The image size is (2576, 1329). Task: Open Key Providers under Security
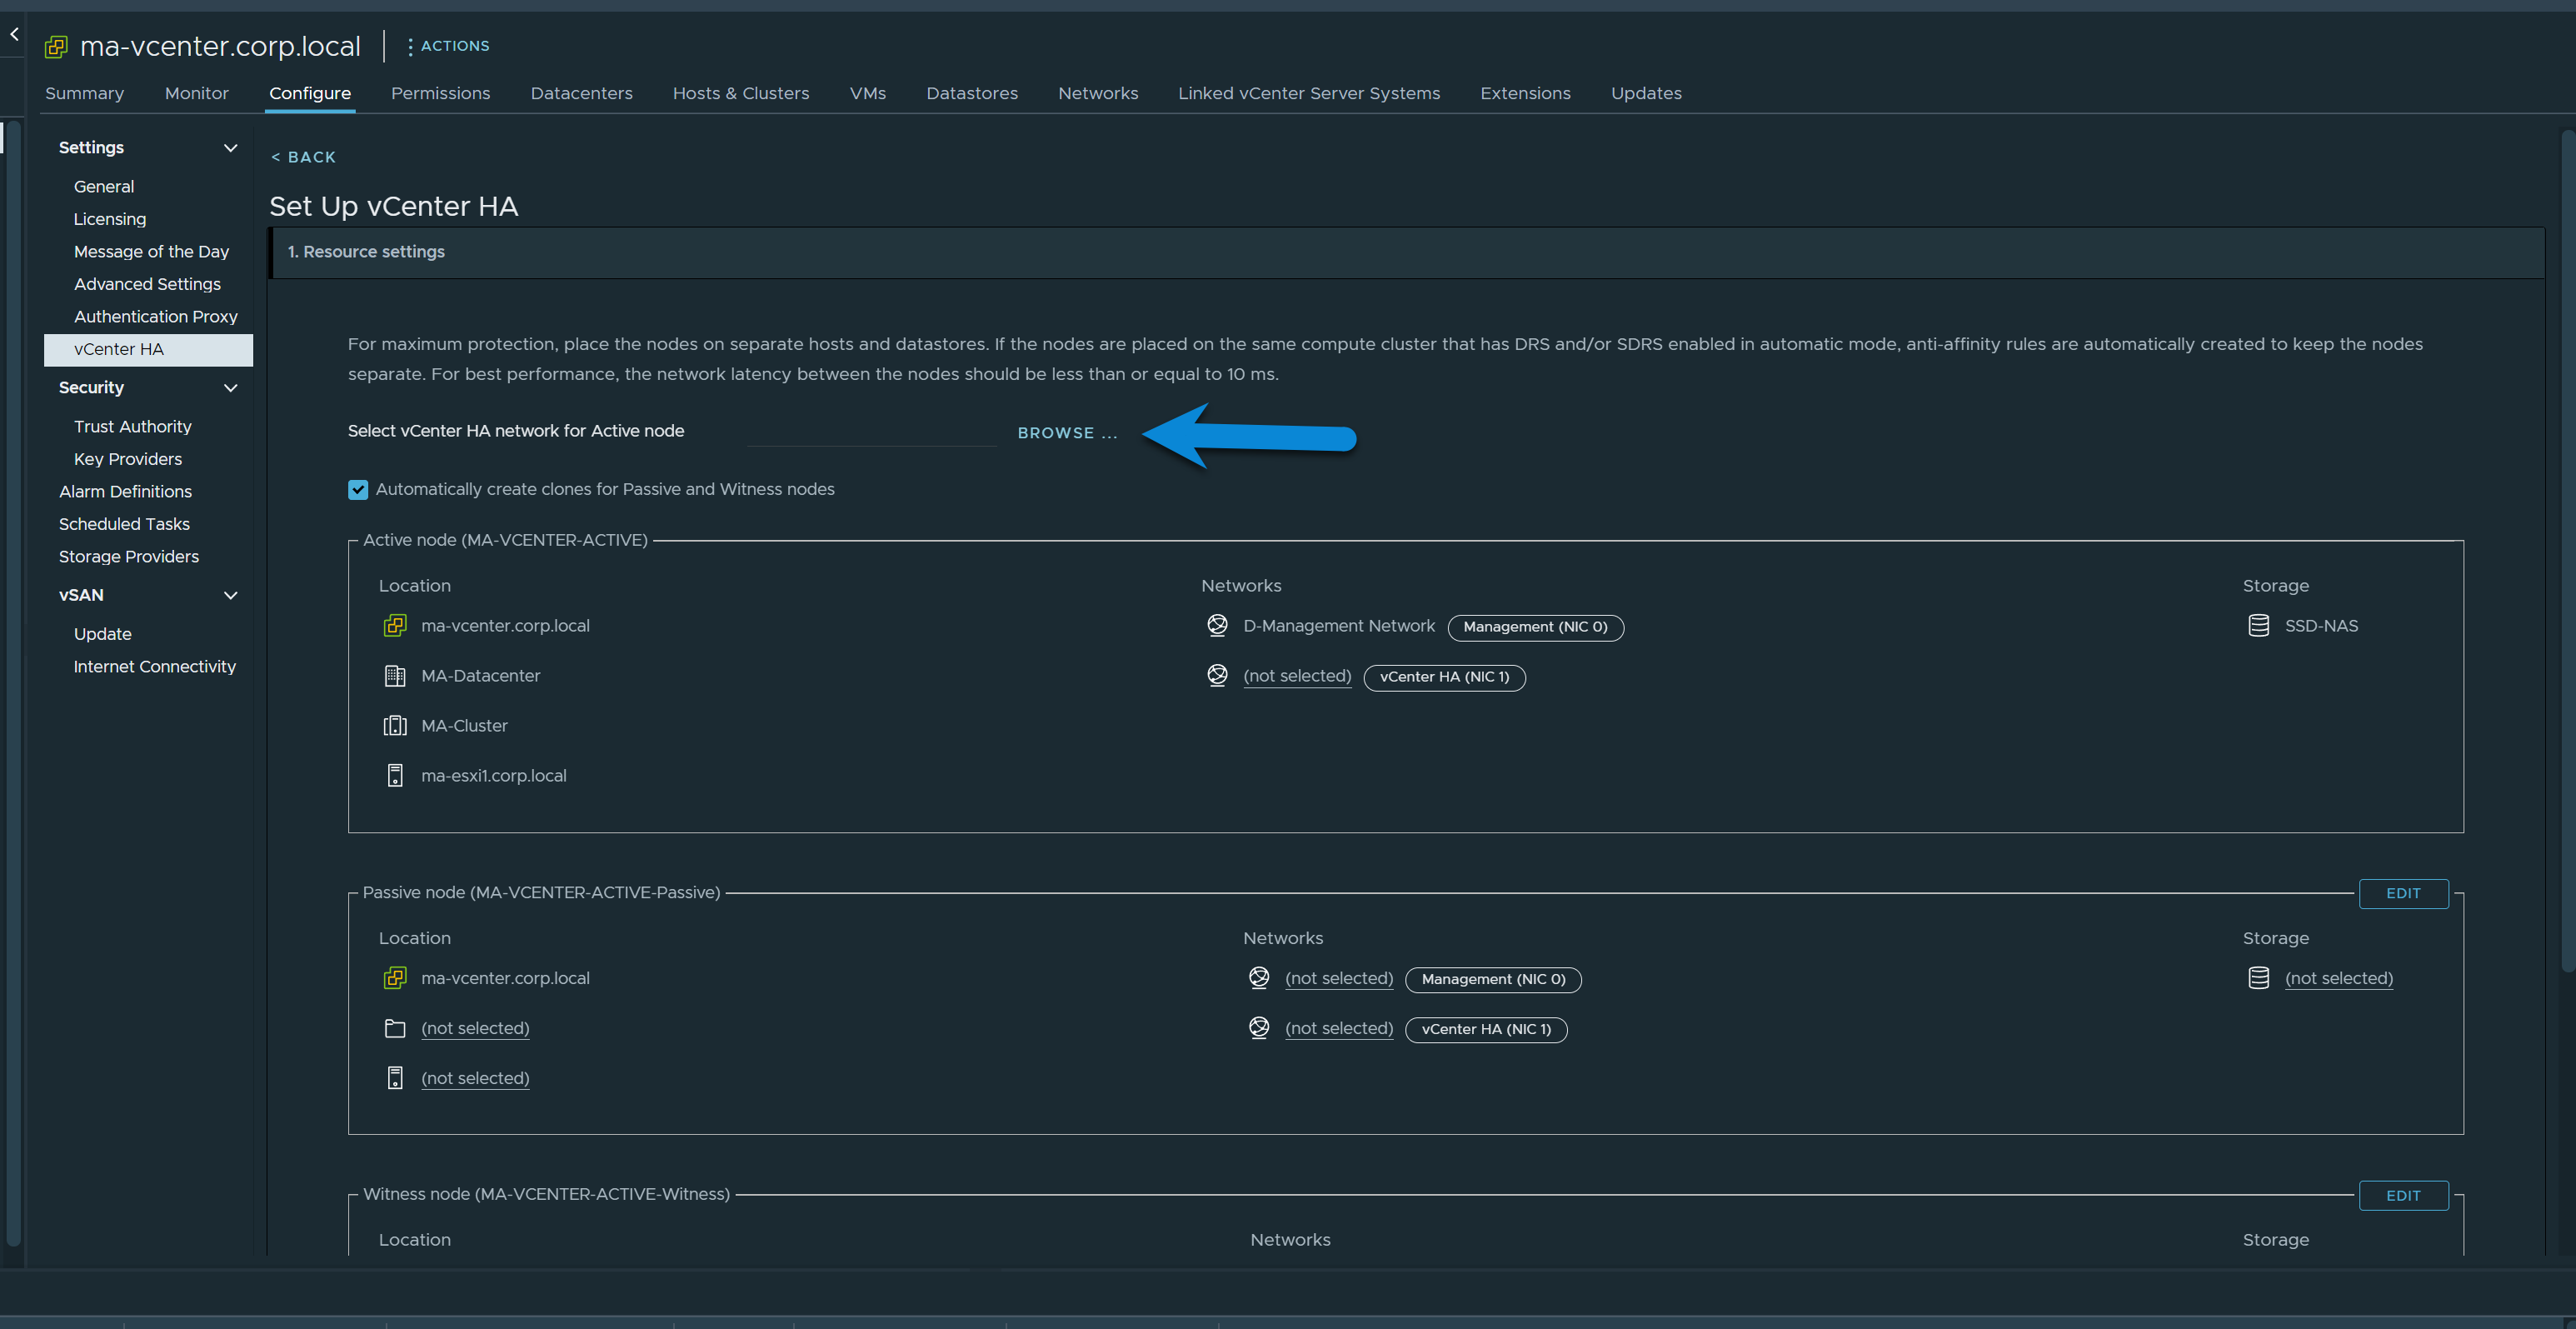click(x=128, y=459)
